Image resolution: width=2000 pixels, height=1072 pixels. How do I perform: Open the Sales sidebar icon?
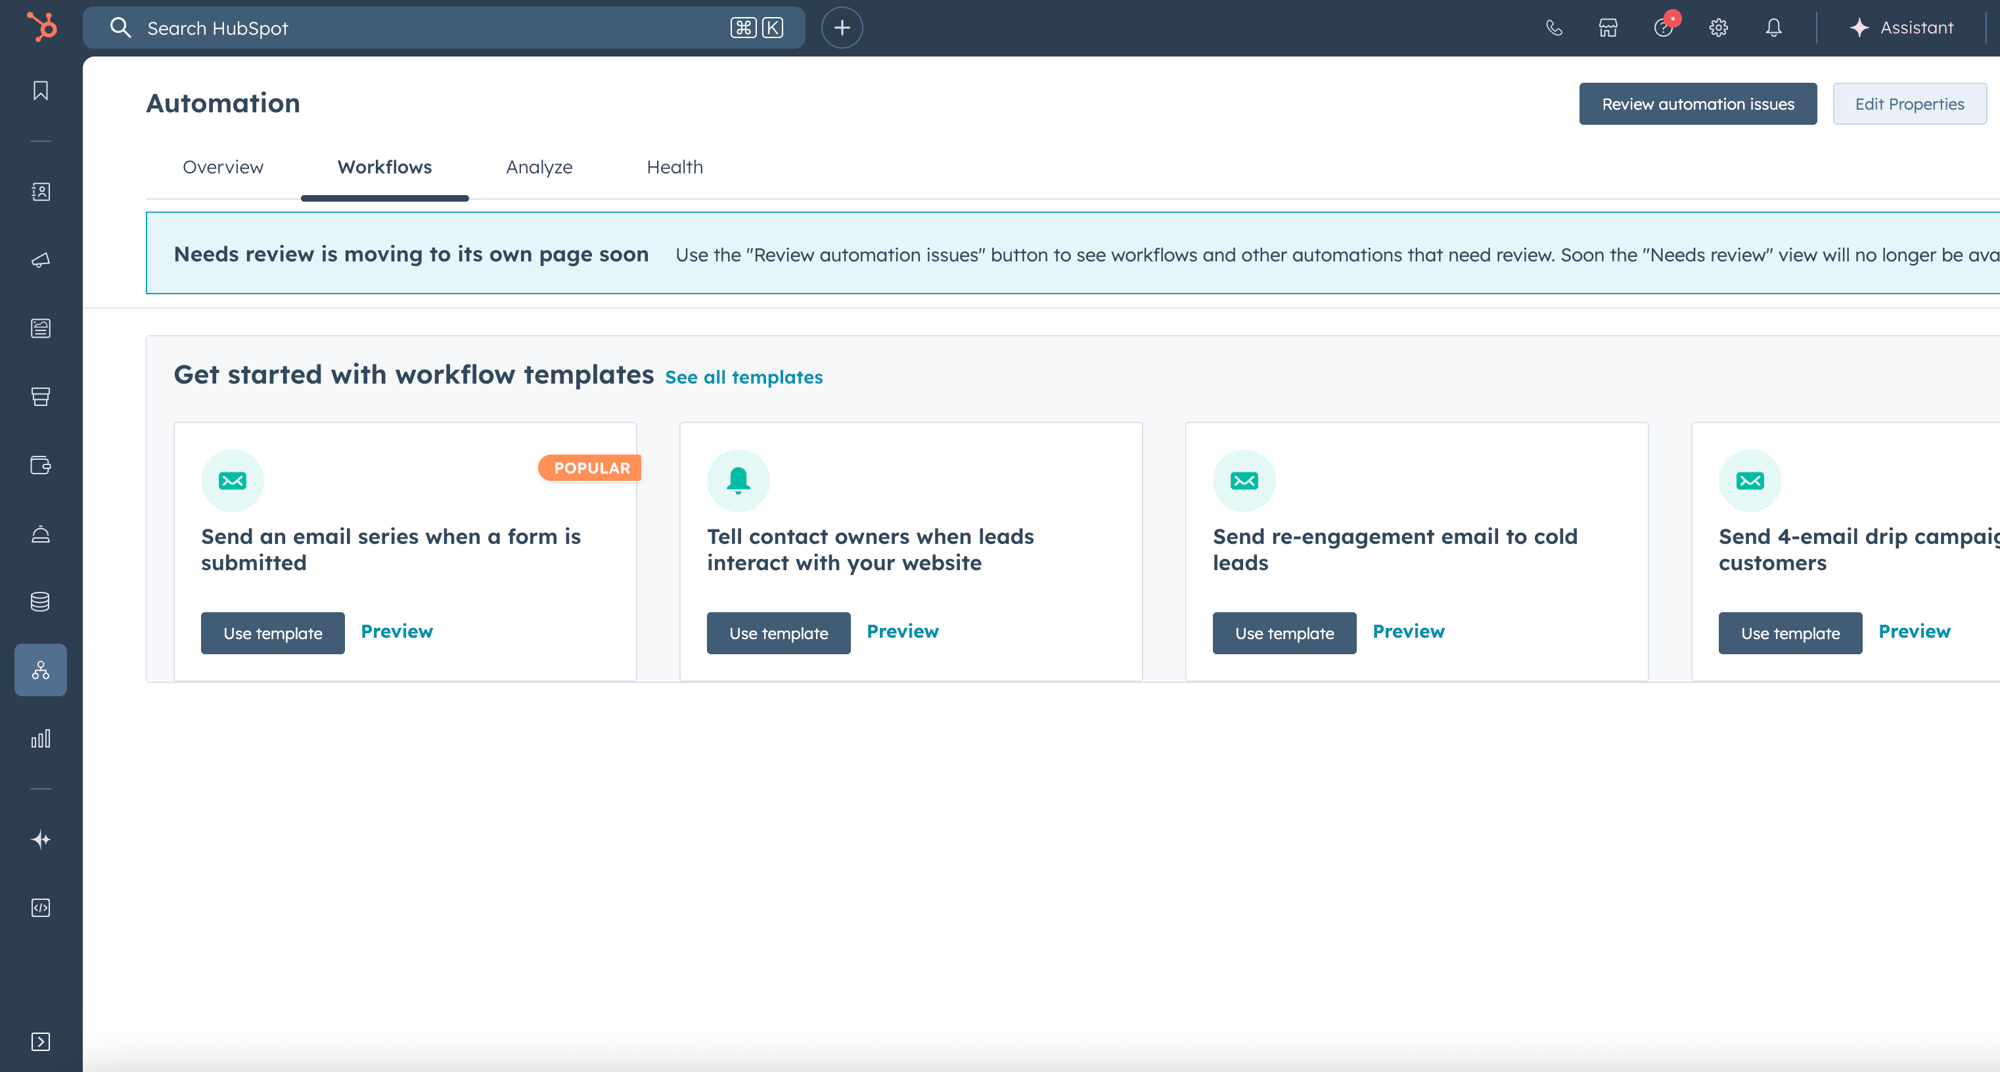pos(41,397)
